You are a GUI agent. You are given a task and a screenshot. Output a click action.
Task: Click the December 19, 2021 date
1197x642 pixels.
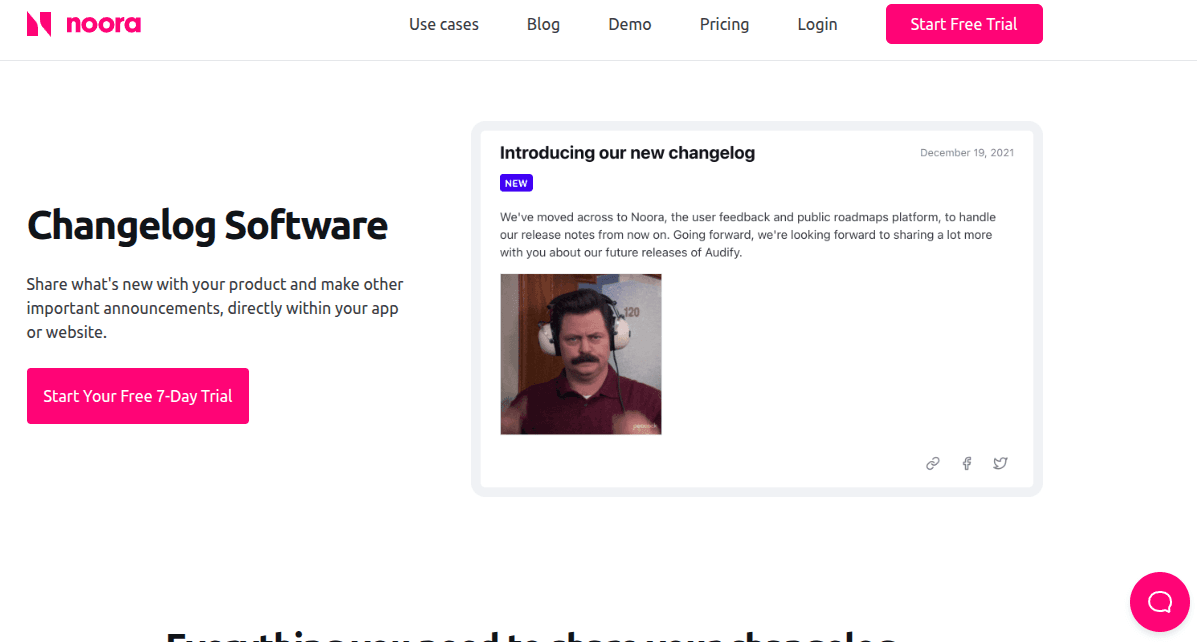point(966,153)
